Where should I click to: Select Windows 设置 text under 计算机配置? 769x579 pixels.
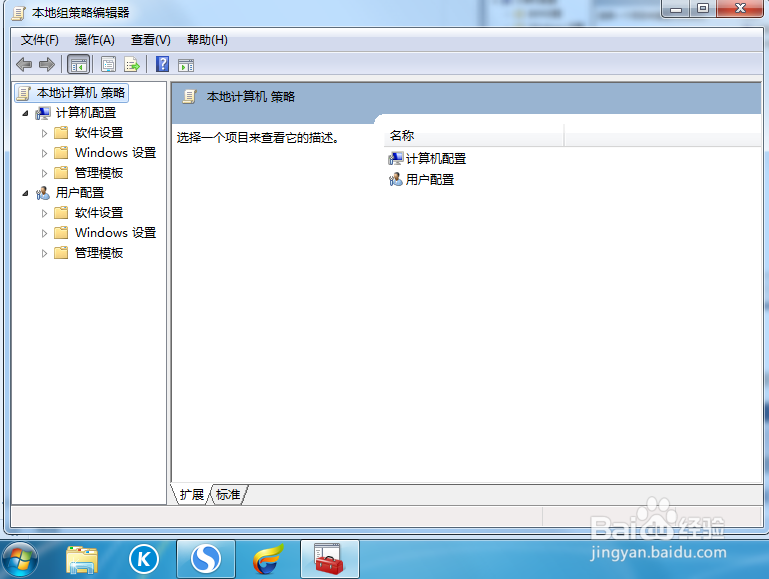pos(115,153)
